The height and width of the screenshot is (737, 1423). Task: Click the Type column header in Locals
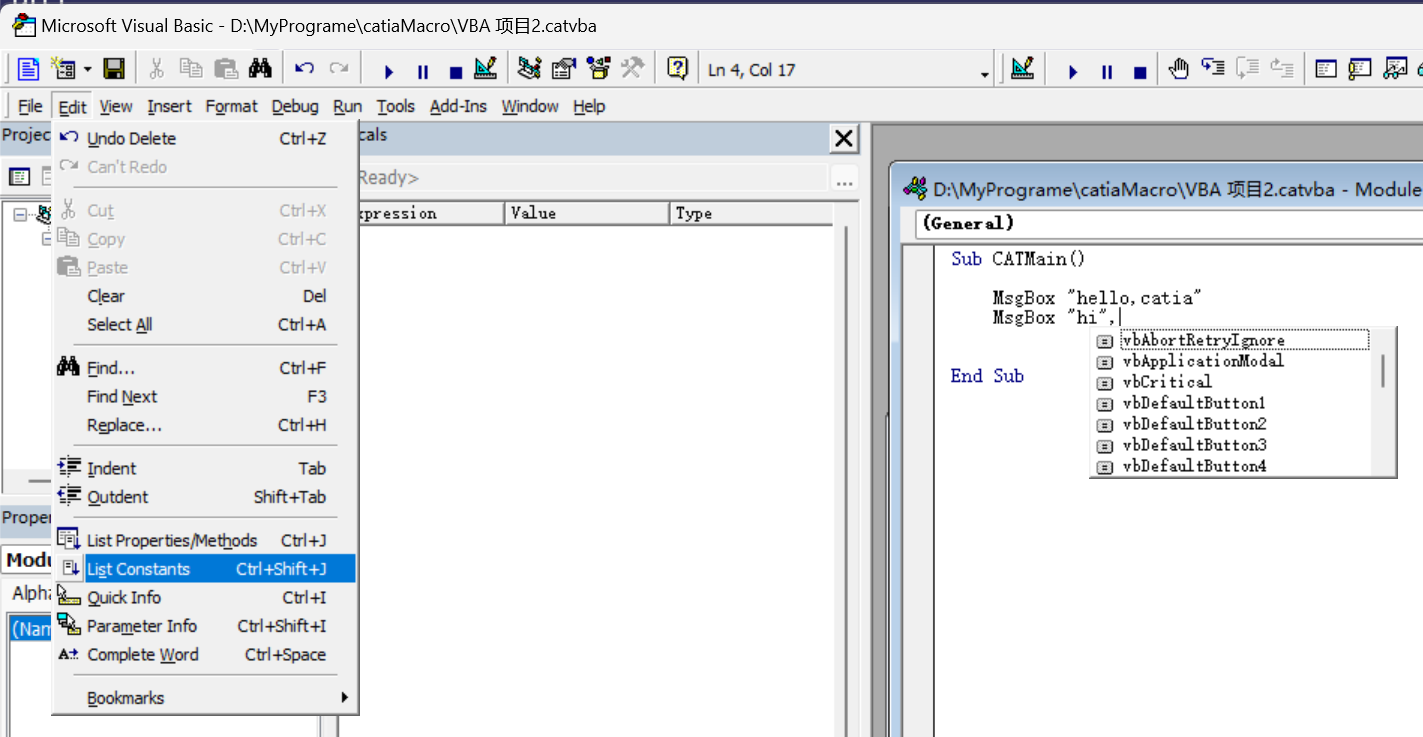click(750, 213)
